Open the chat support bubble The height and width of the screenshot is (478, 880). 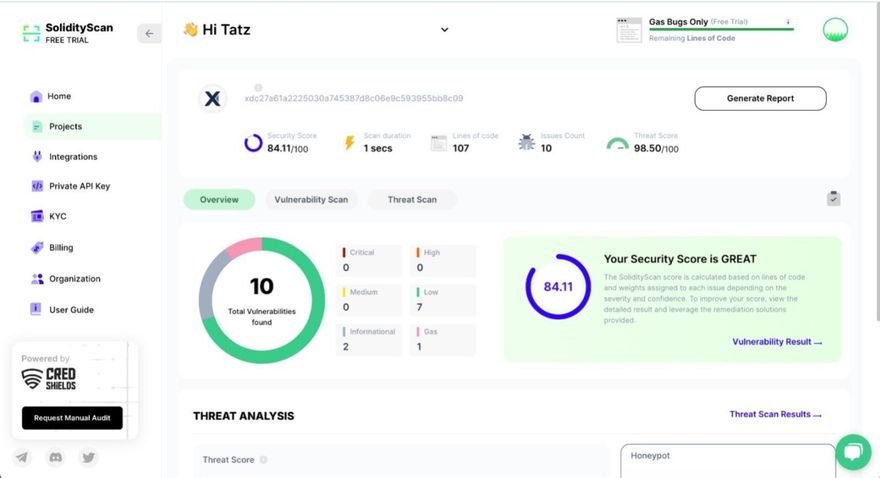coord(853,452)
